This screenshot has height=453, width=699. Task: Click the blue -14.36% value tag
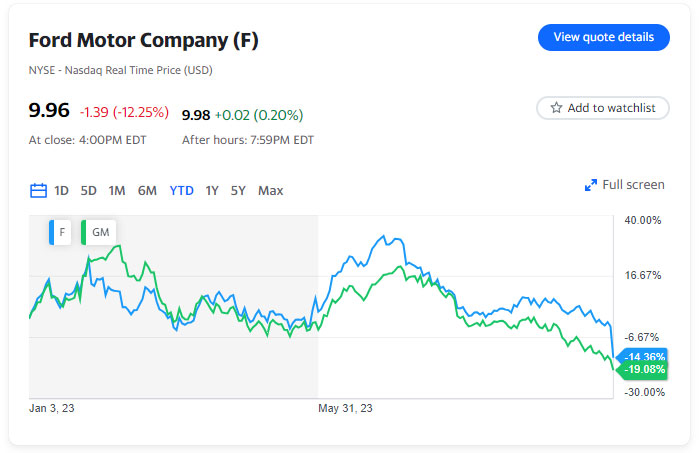tap(644, 357)
